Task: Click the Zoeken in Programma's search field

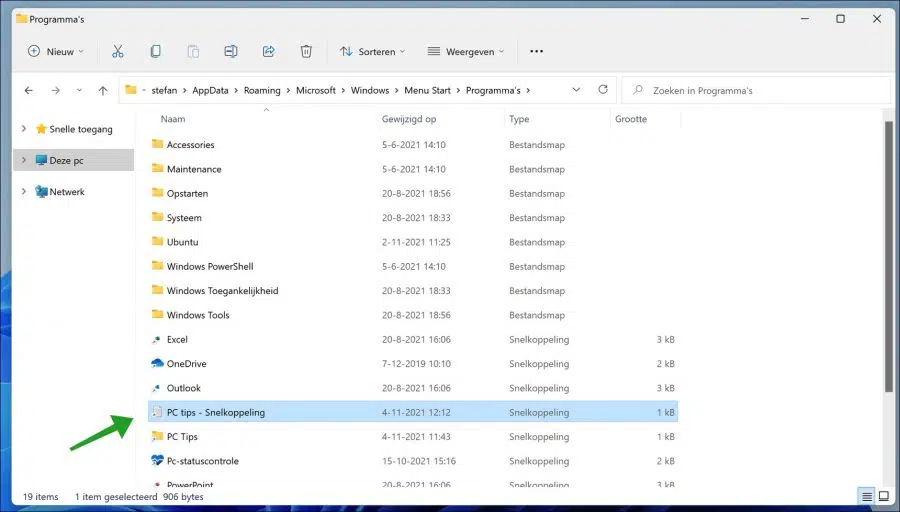Action: (x=756, y=90)
